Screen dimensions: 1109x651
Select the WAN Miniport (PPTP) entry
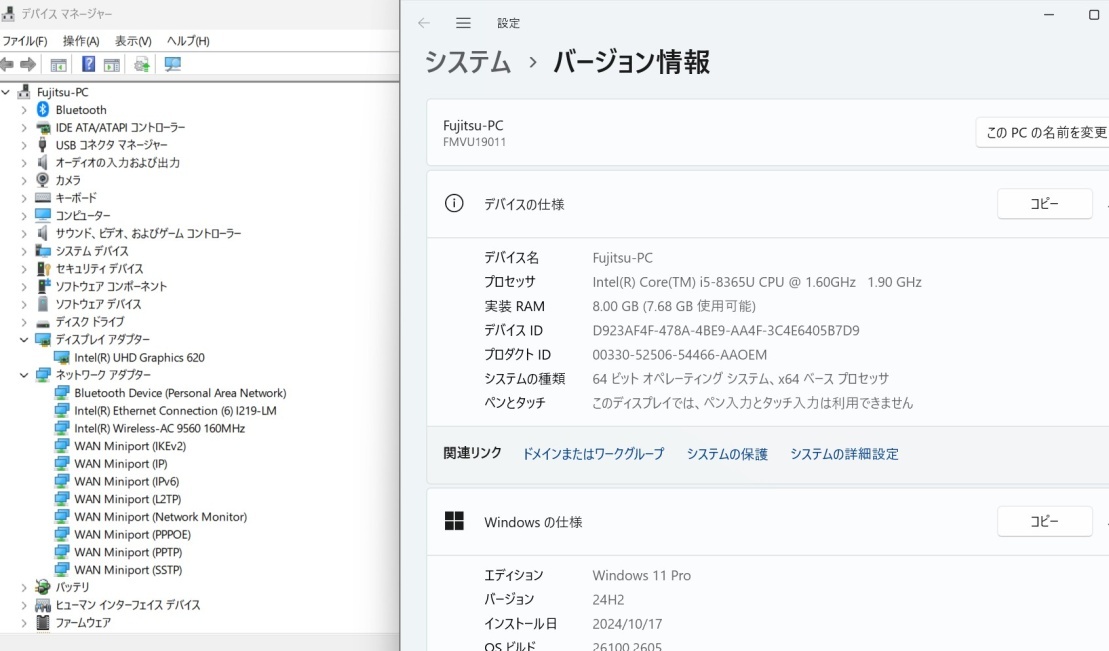(128, 552)
